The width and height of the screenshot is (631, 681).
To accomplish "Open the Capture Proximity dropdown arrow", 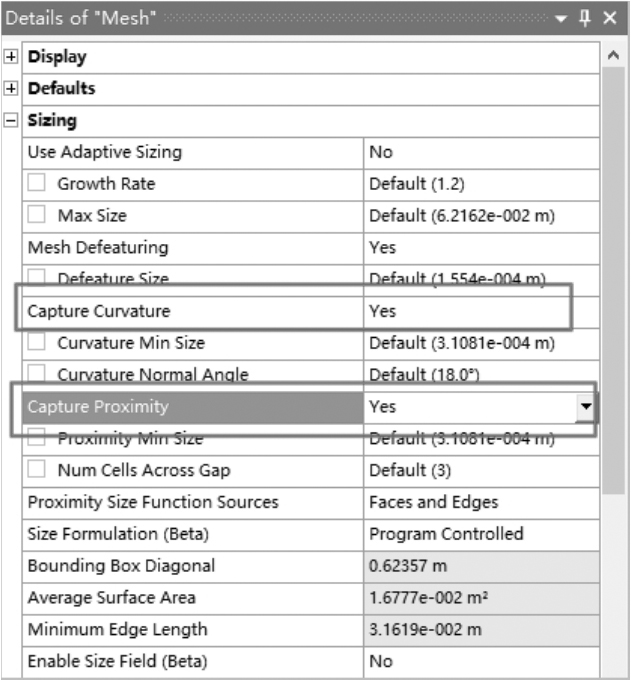I will (586, 407).
